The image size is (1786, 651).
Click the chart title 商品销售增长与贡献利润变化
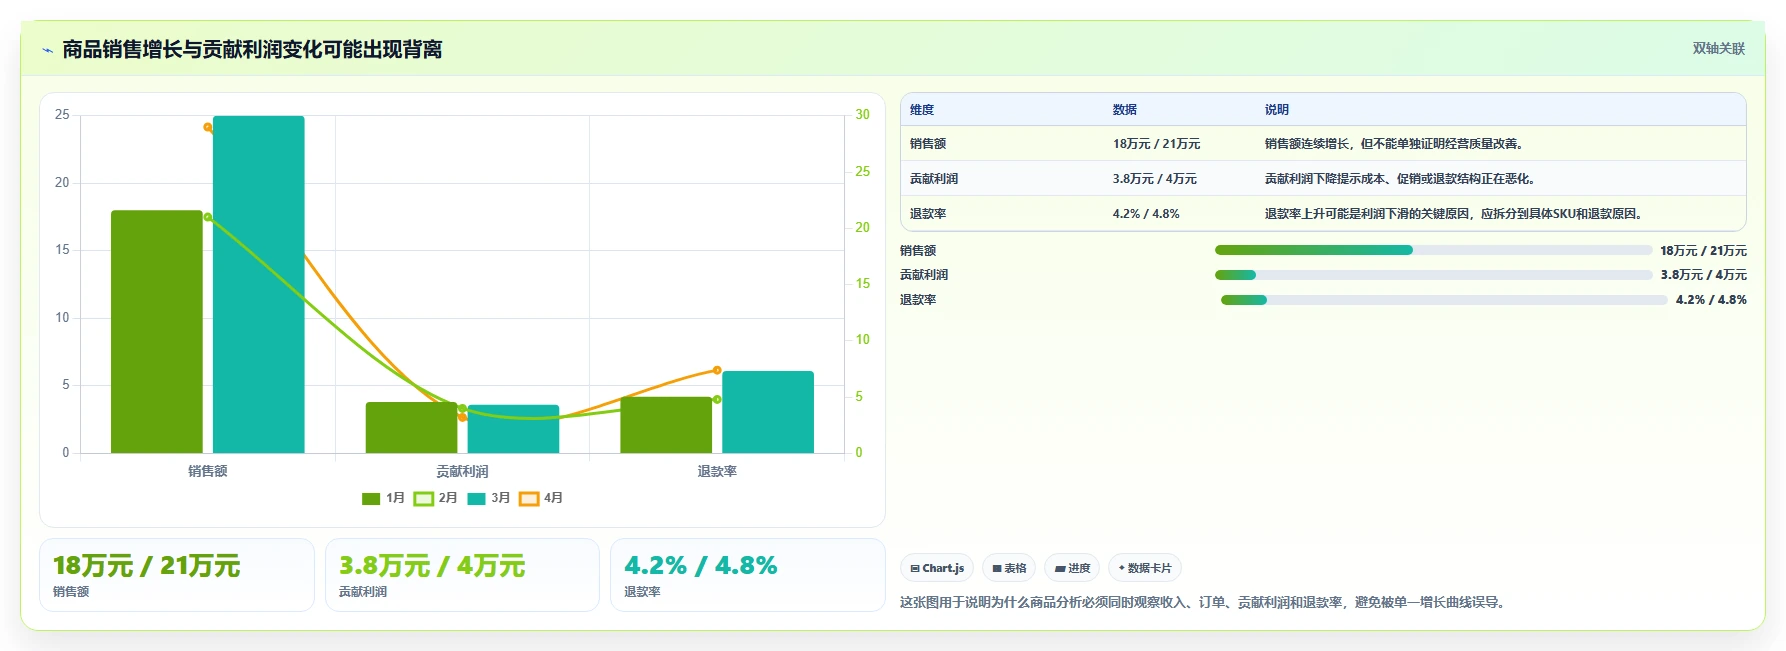click(252, 49)
